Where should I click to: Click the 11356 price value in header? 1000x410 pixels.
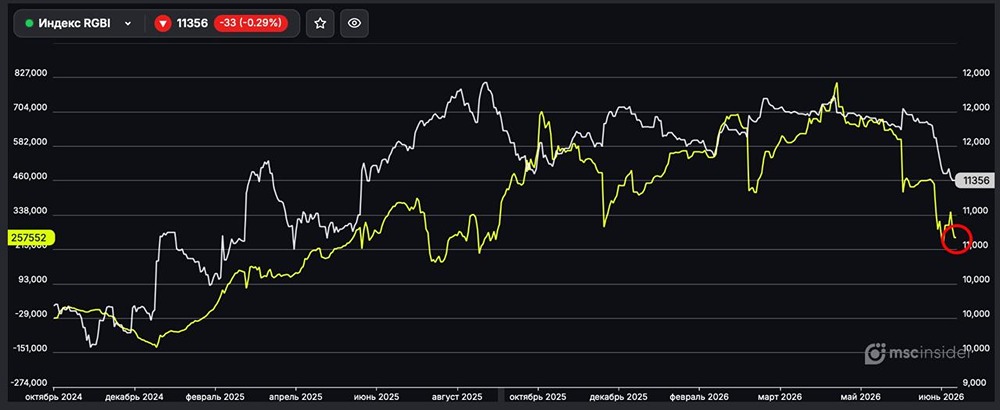[193, 24]
